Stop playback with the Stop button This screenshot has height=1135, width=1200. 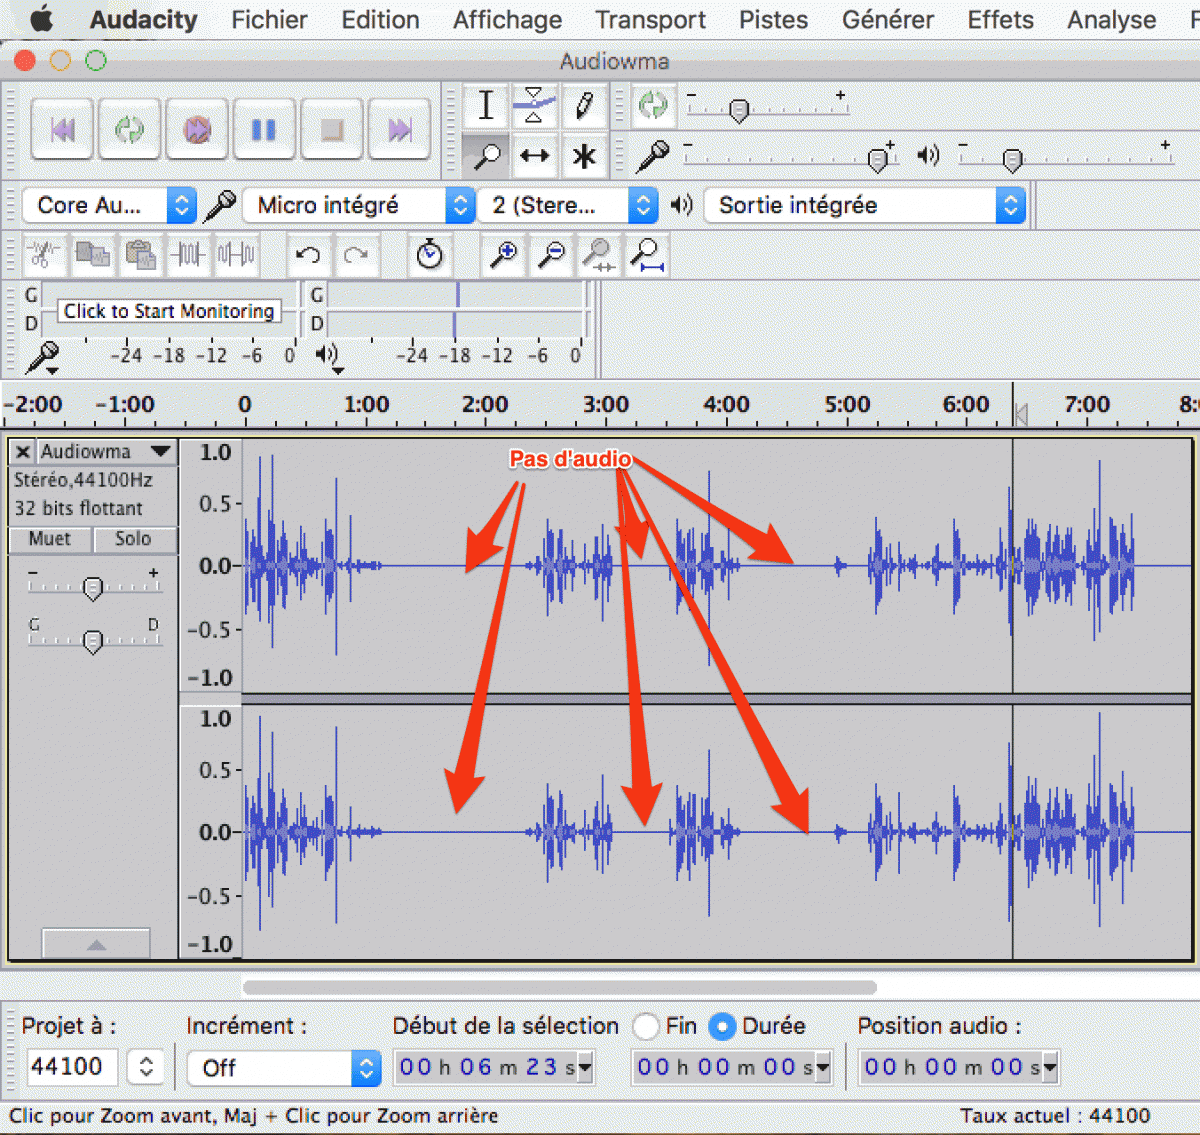(332, 129)
